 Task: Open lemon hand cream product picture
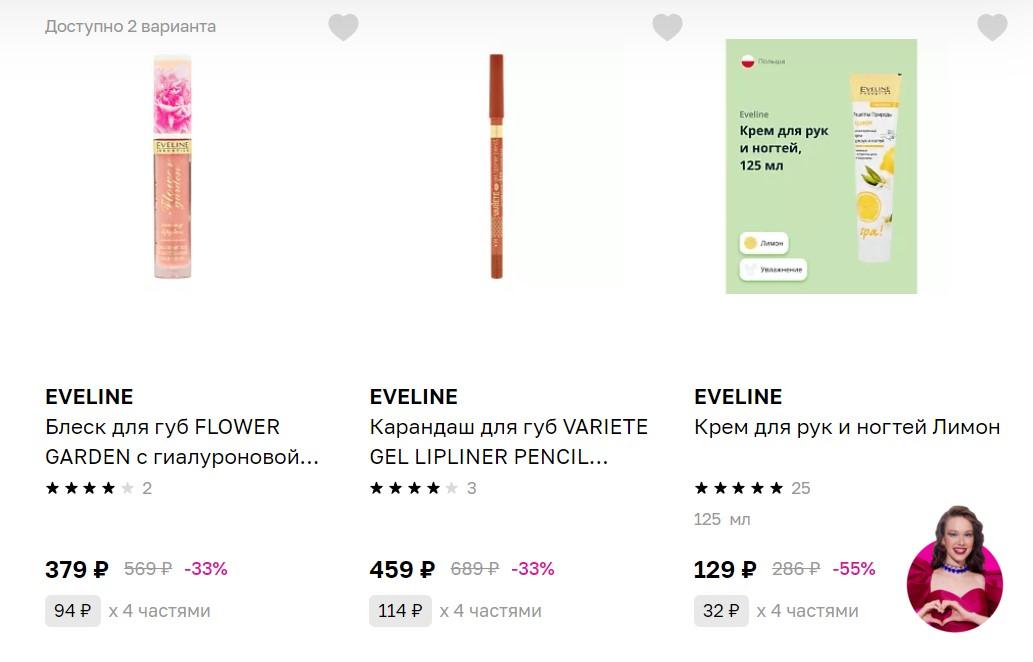[x=821, y=167]
